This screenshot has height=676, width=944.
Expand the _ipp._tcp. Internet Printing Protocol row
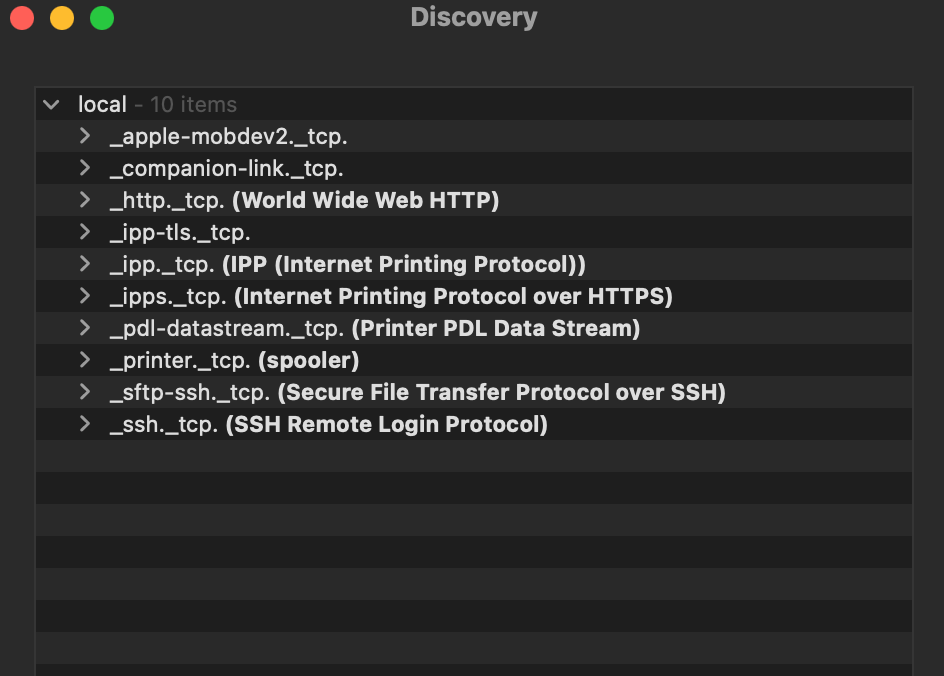coord(85,264)
